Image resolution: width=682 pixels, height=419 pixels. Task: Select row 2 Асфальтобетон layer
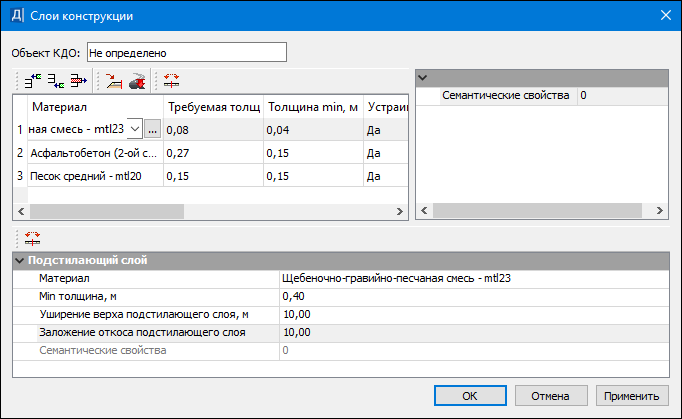coord(94,153)
